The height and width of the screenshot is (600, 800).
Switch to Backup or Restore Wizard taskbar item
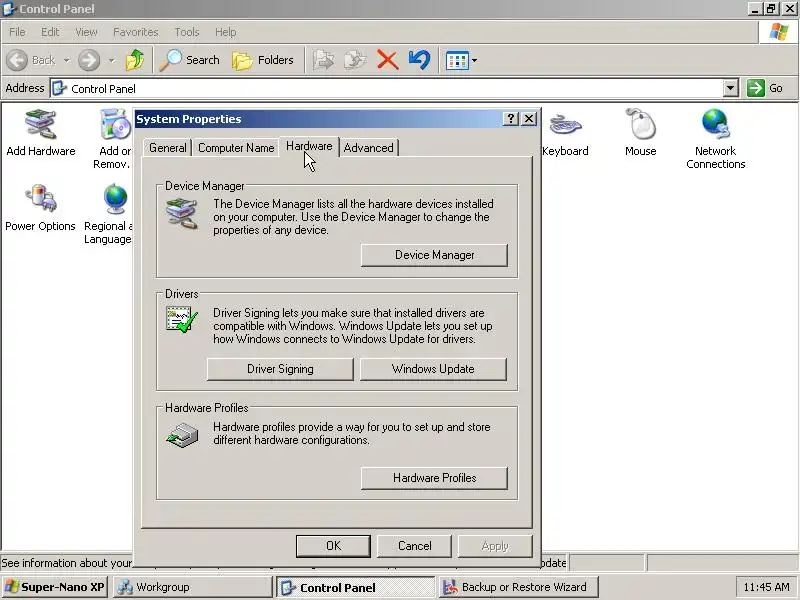pos(518,587)
